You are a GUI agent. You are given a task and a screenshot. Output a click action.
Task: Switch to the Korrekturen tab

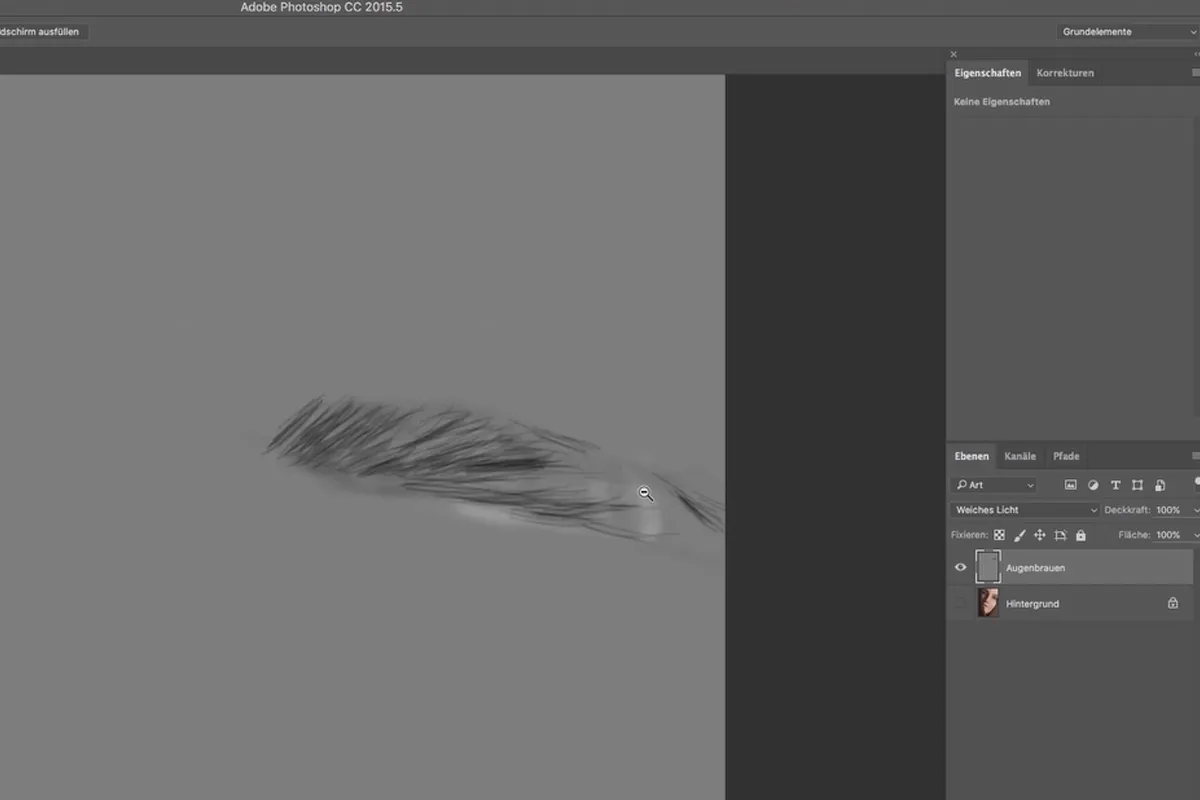1065,73
